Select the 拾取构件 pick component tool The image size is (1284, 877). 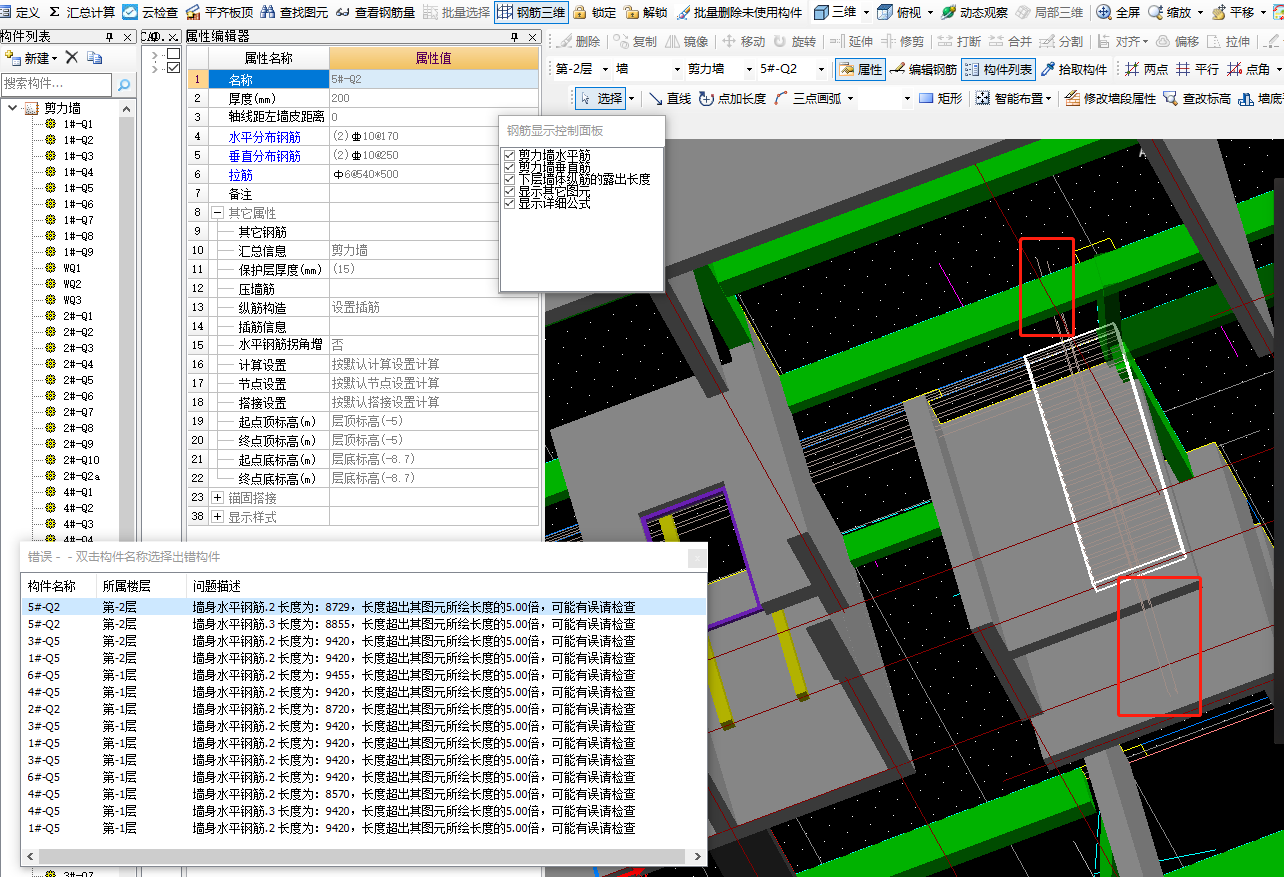(1074, 69)
